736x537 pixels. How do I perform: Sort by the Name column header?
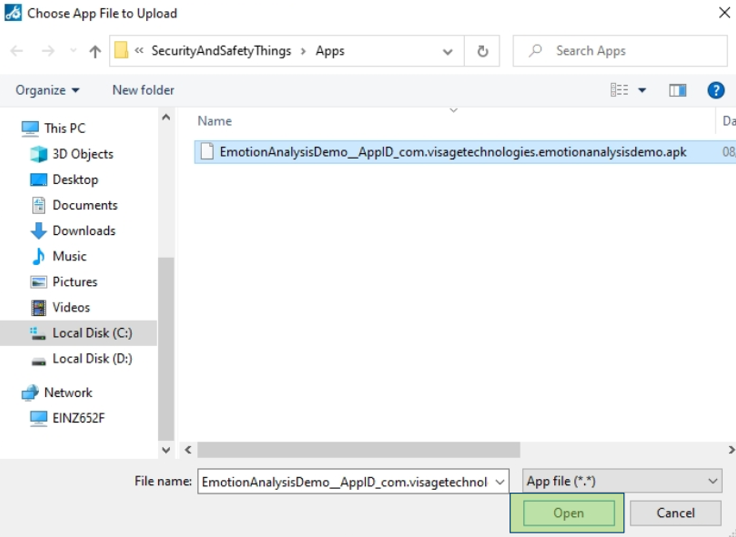pyautogui.click(x=215, y=121)
